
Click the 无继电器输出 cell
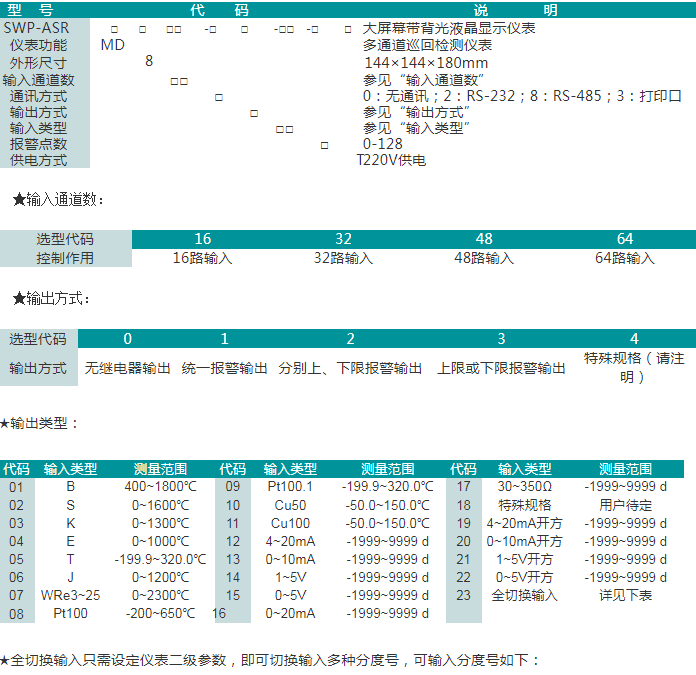[127, 368]
